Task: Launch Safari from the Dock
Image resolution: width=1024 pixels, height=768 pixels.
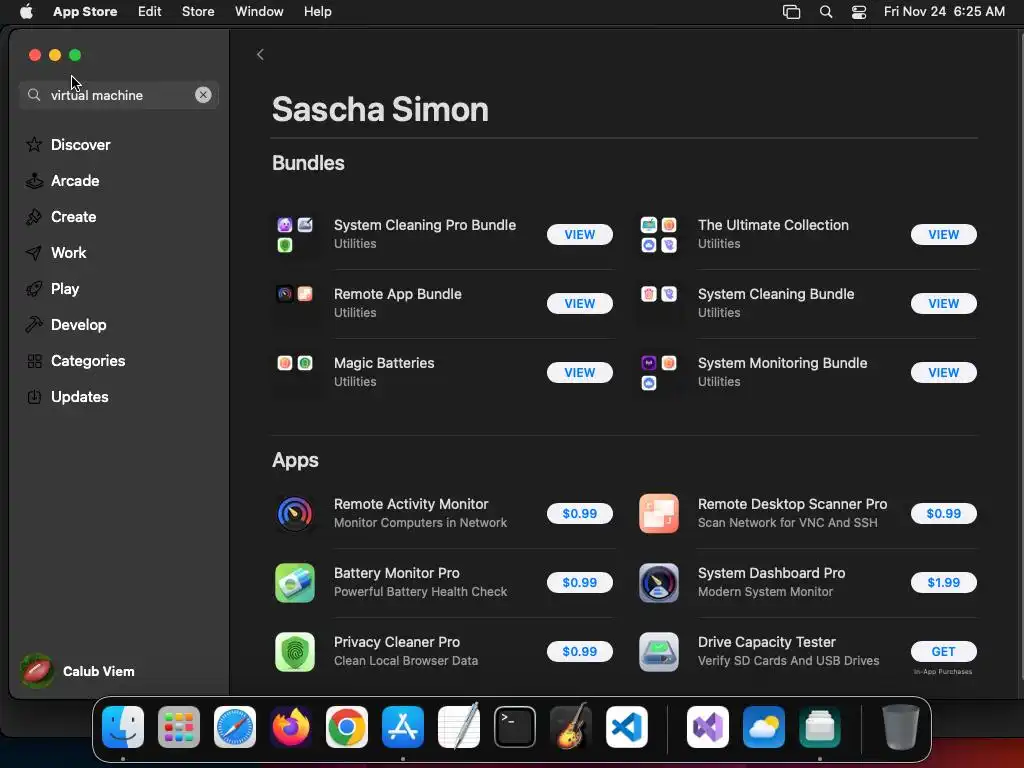Action: tap(234, 726)
